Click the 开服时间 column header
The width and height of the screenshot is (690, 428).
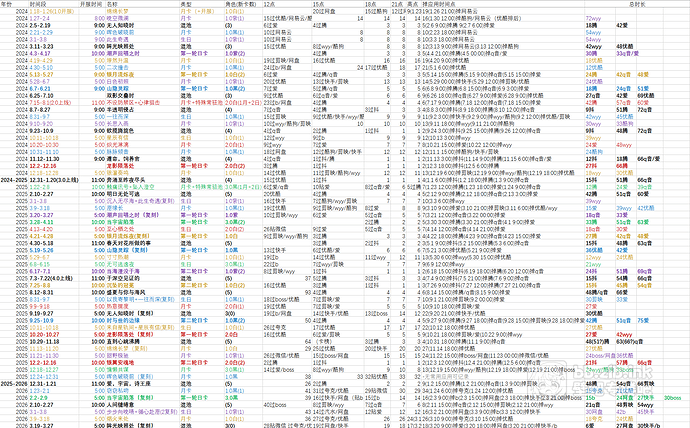[x=90, y=4]
